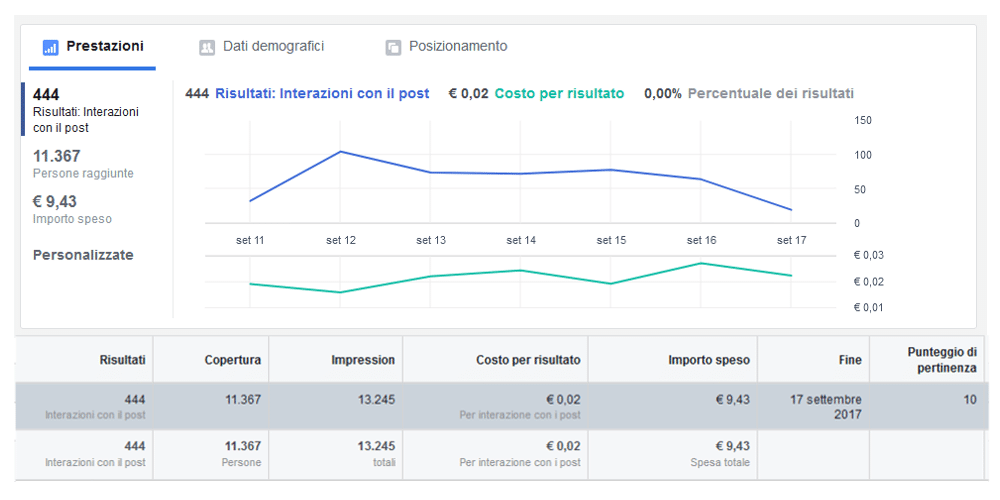Open the Posizionamento tab

[446, 47]
